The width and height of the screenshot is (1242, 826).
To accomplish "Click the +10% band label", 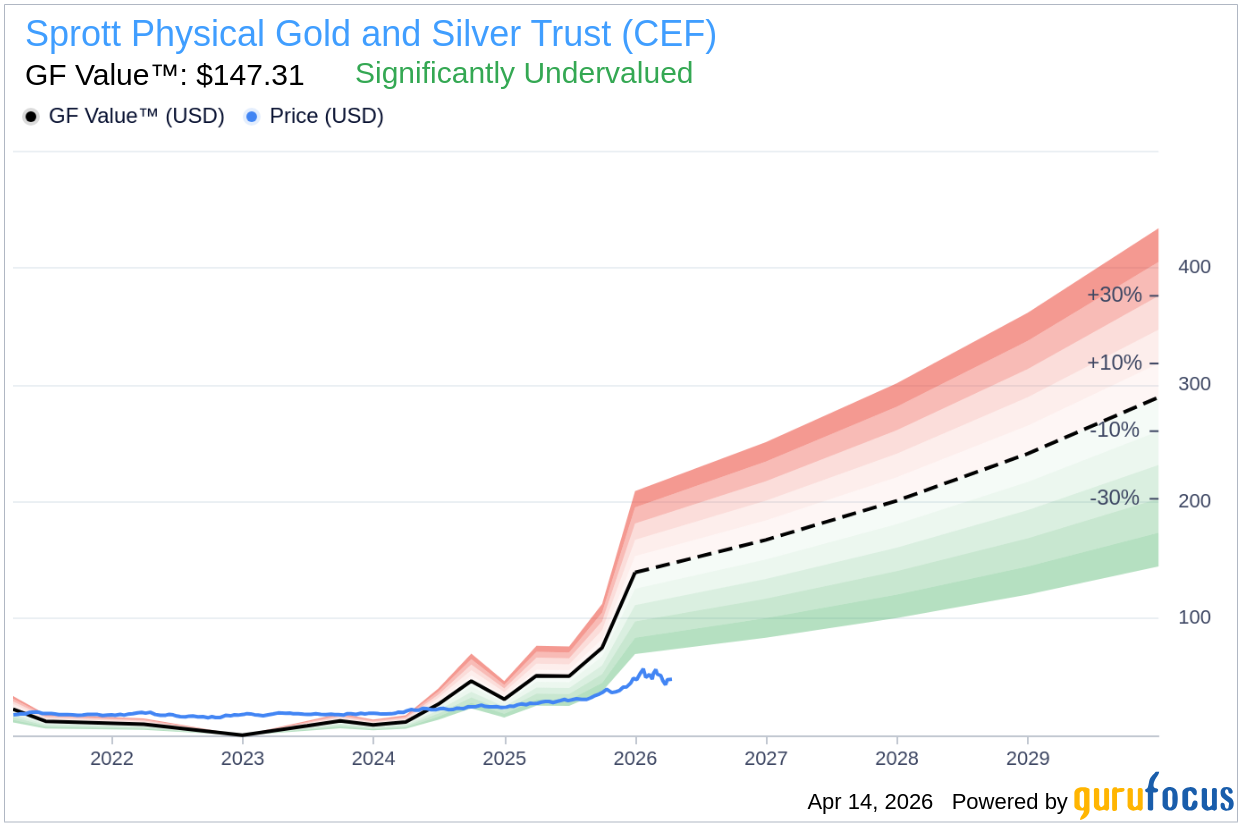I will [x=1114, y=362].
